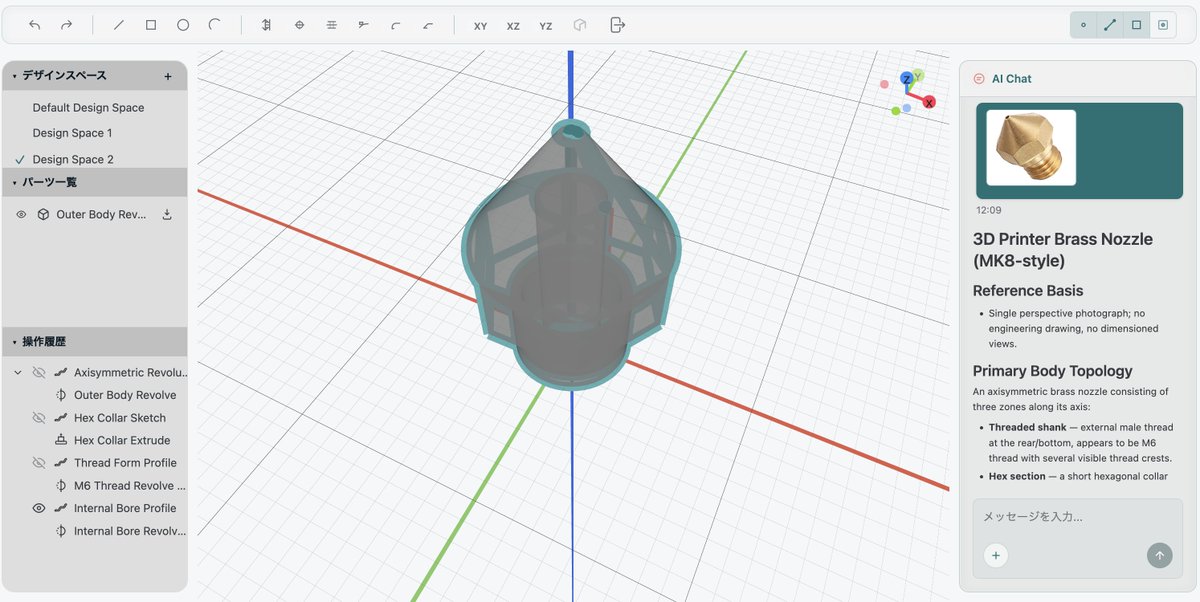The image size is (1200, 602).
Task: Hide the Outer Body Revolve part
Action: 21,214
